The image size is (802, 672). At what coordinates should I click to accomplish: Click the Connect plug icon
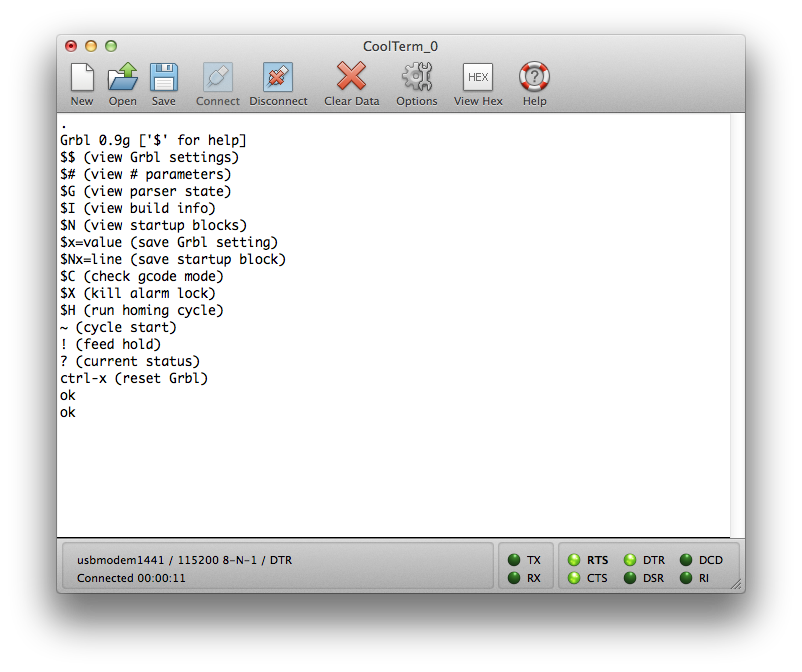pos(218,78)
